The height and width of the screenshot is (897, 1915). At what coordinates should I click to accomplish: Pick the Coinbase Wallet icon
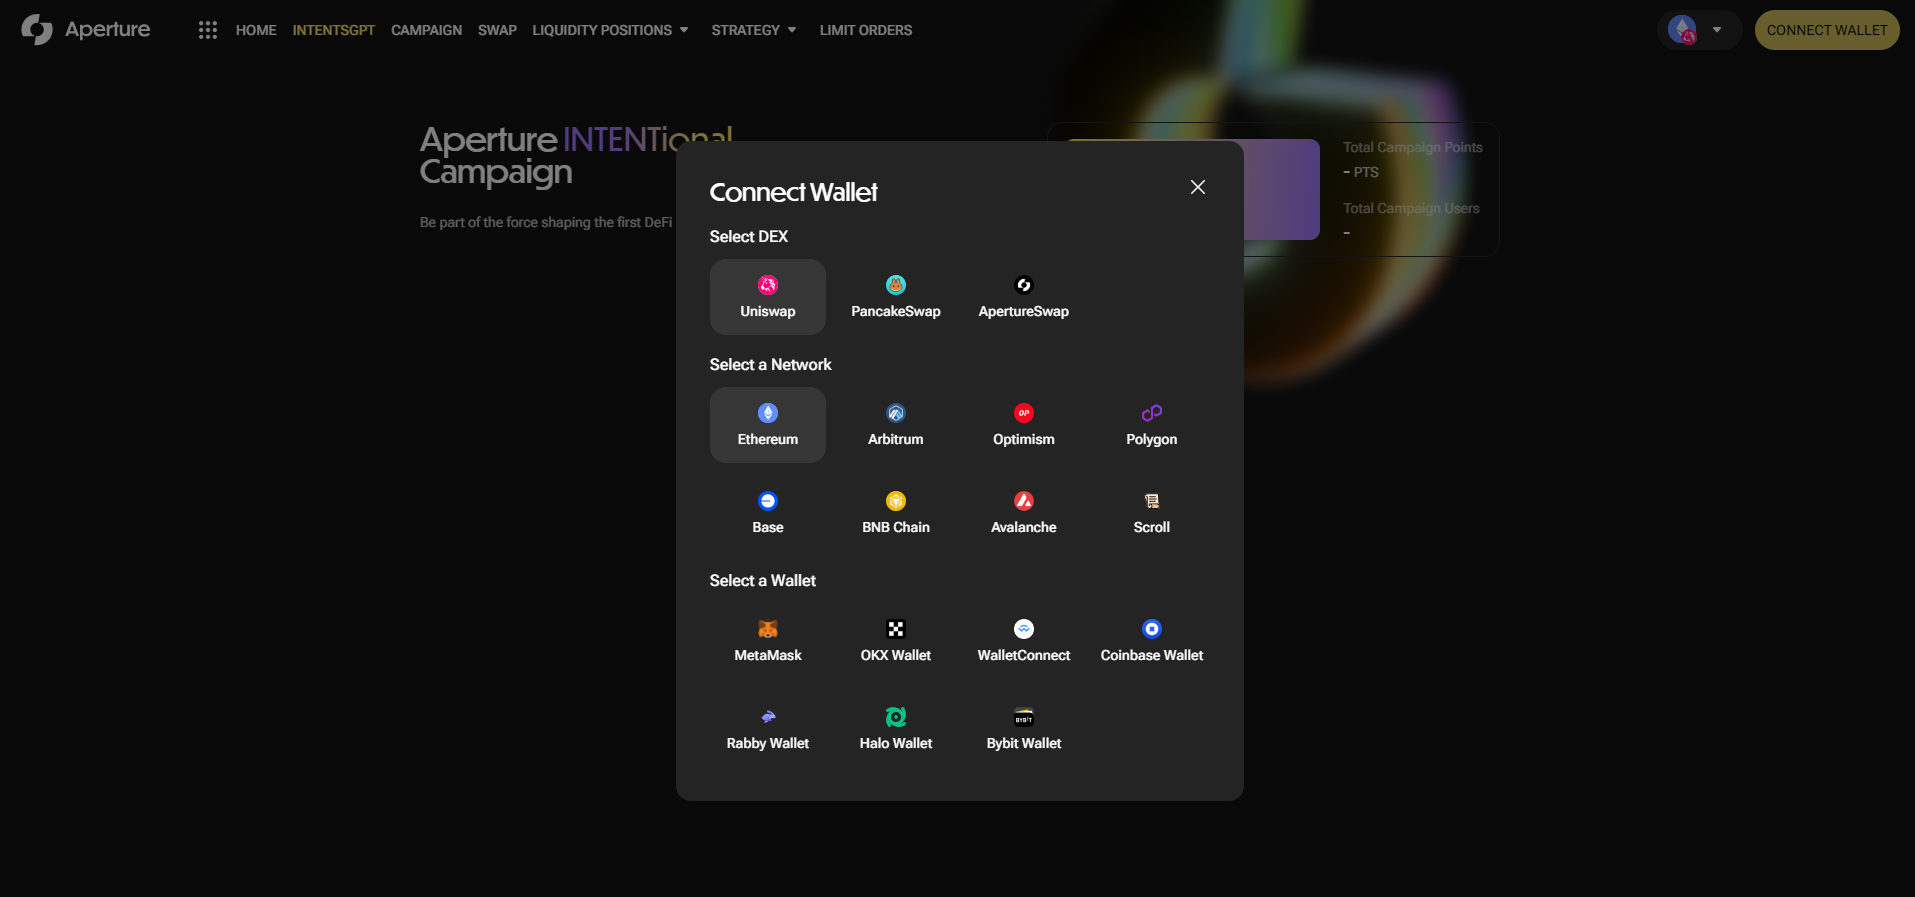[1152, 629]
